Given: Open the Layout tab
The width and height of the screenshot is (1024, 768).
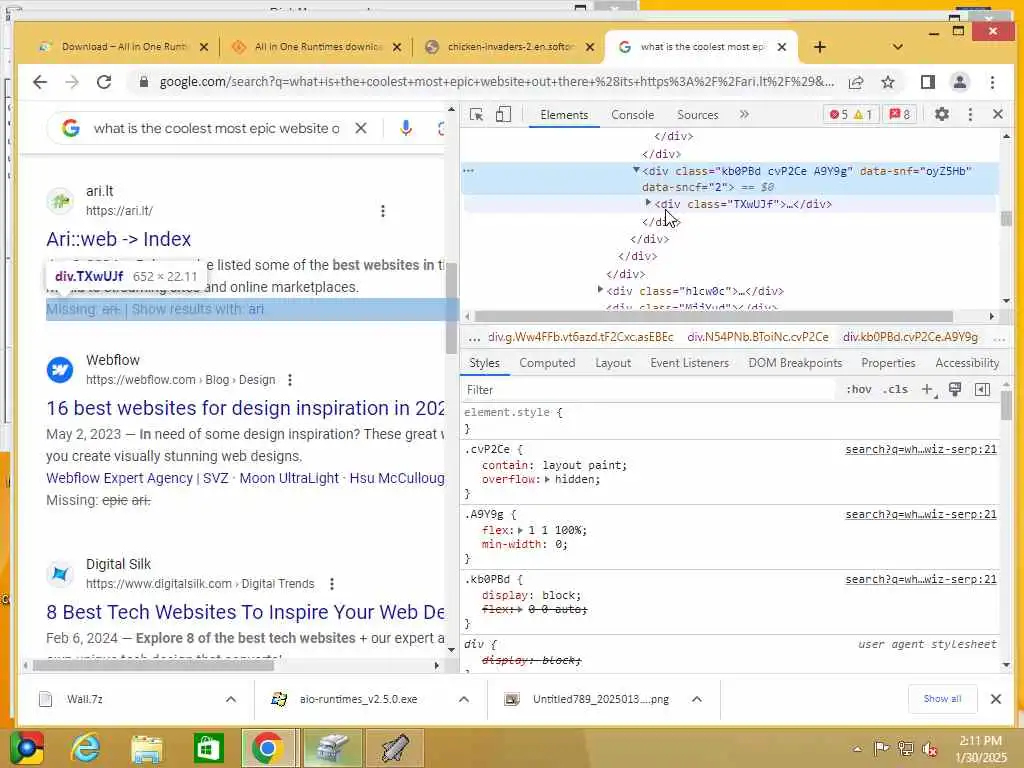Looking at the screenshot, I should (x=613, y=362).
